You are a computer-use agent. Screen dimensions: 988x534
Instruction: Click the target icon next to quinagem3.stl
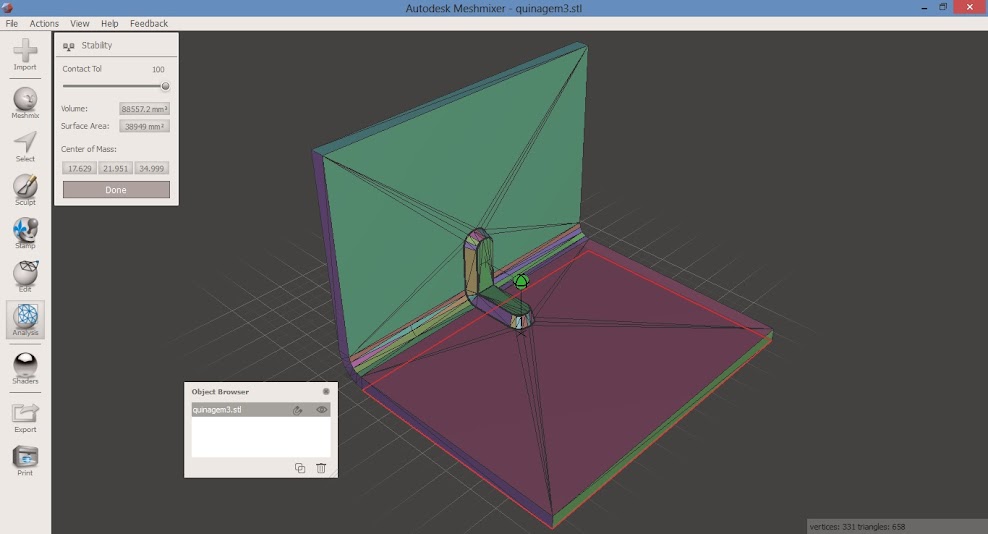(297, 410)
